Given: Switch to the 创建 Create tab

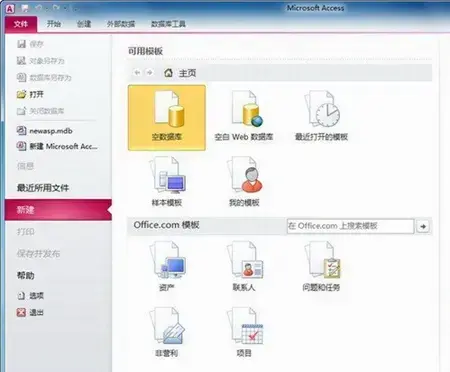Looking at the screenshot, I should [84, 24].
